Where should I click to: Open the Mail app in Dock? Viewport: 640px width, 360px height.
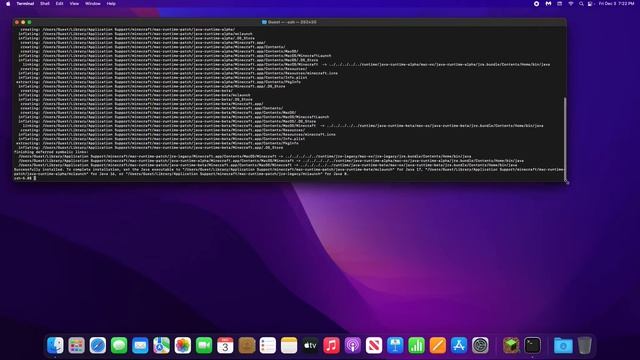[x=140, y=346]
